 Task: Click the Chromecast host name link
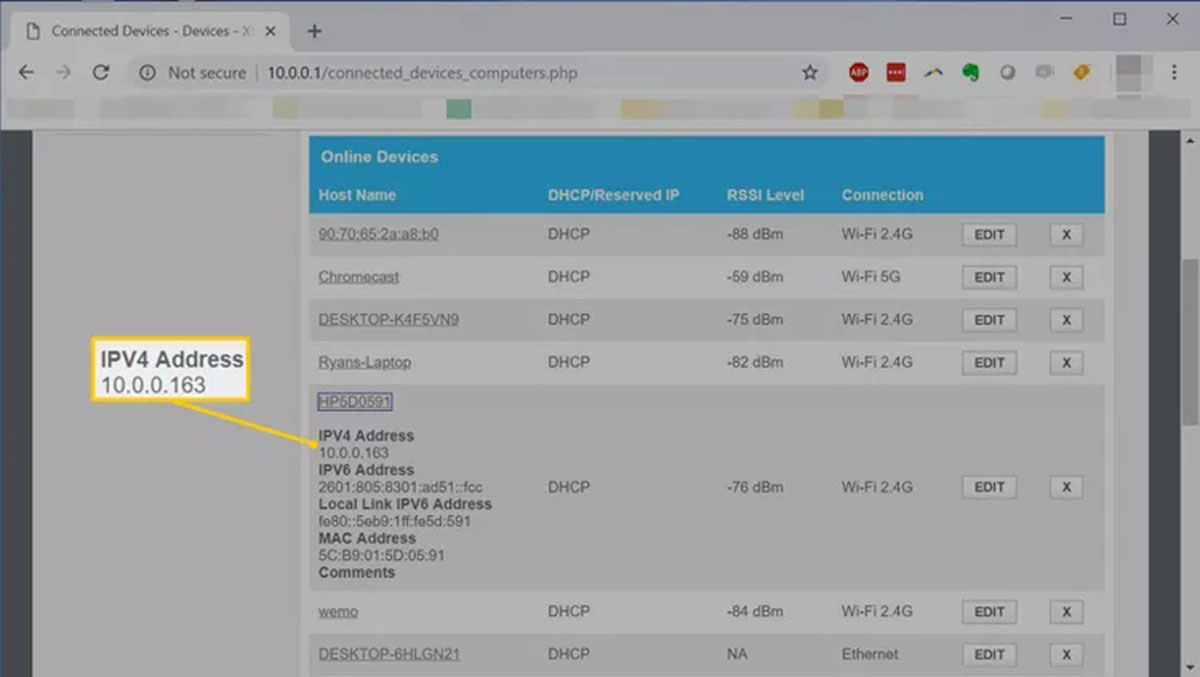[x=357, y=277]
